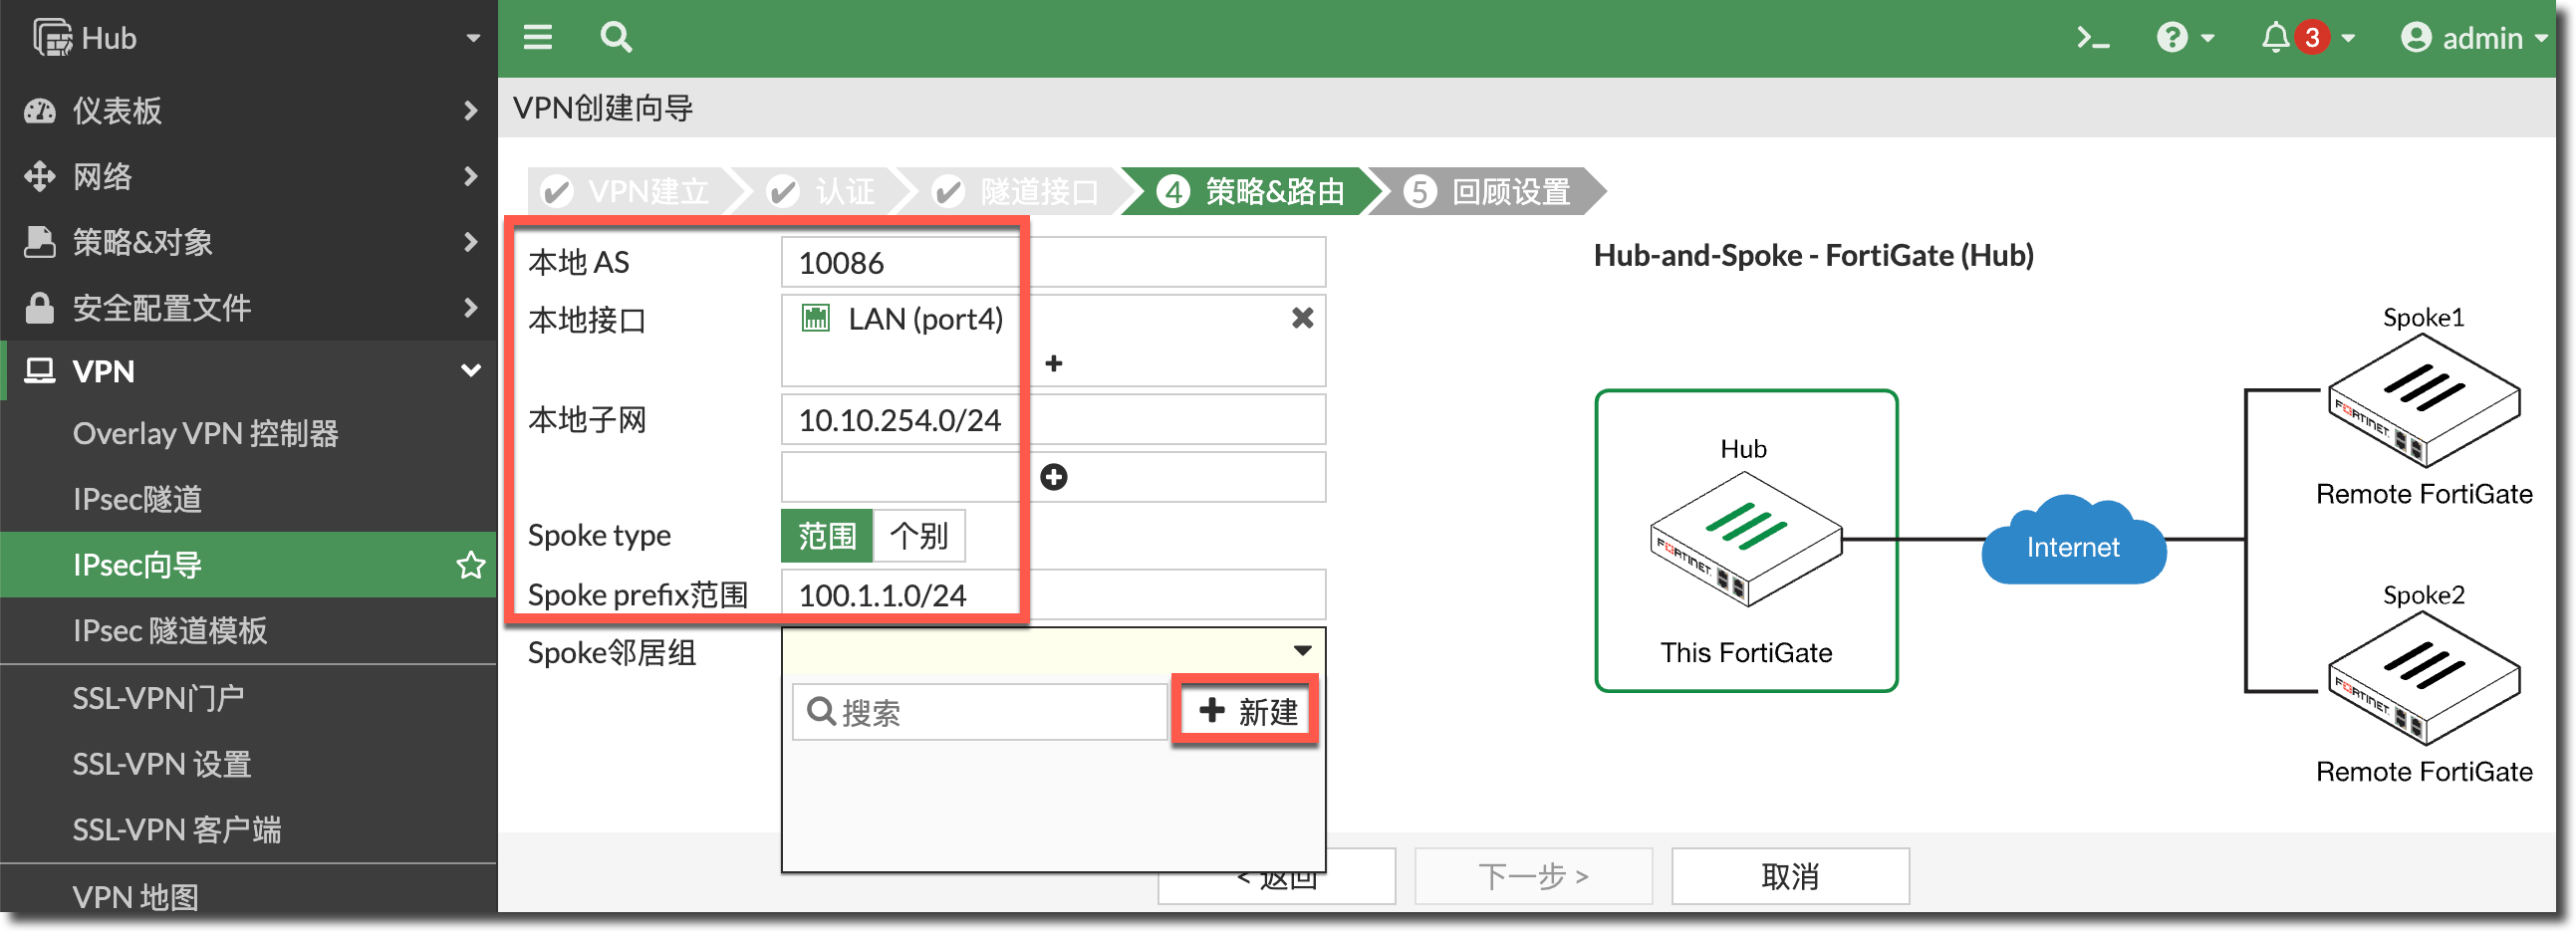
Task: Remove LAN (port4) with the X icon
Action: [1302, 318]
